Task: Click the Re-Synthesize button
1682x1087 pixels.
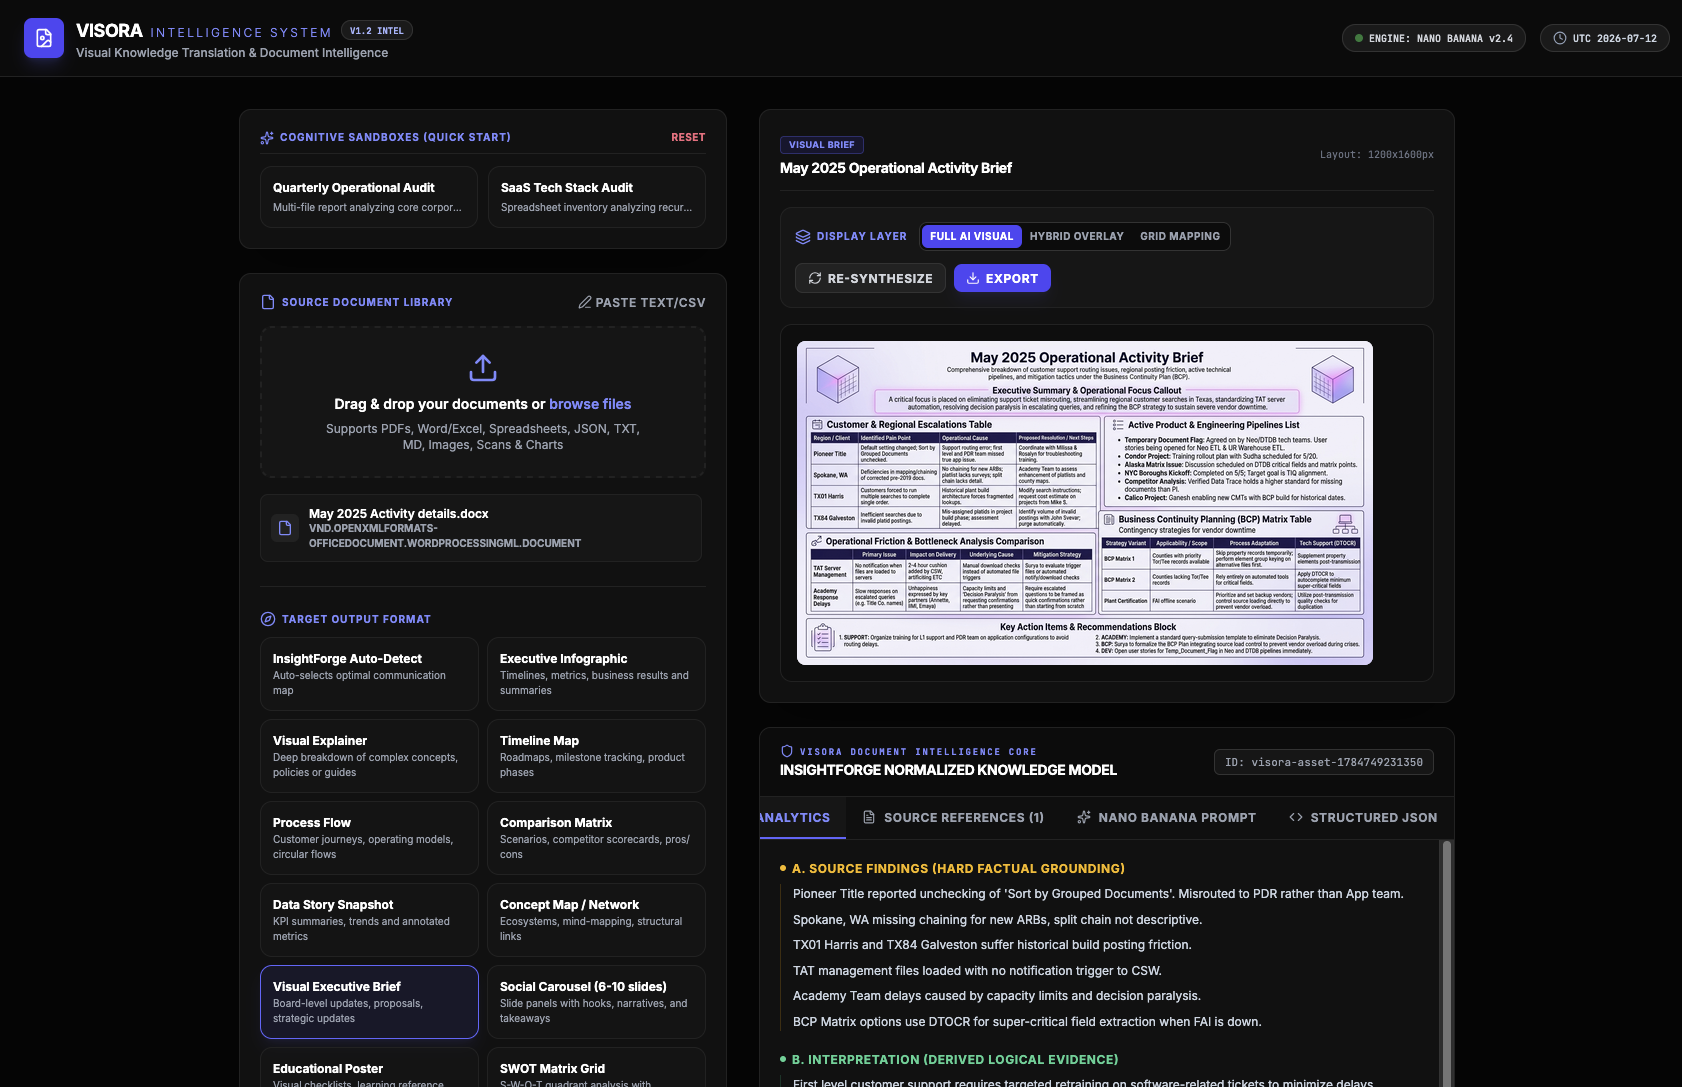Action: click(870, 278)
